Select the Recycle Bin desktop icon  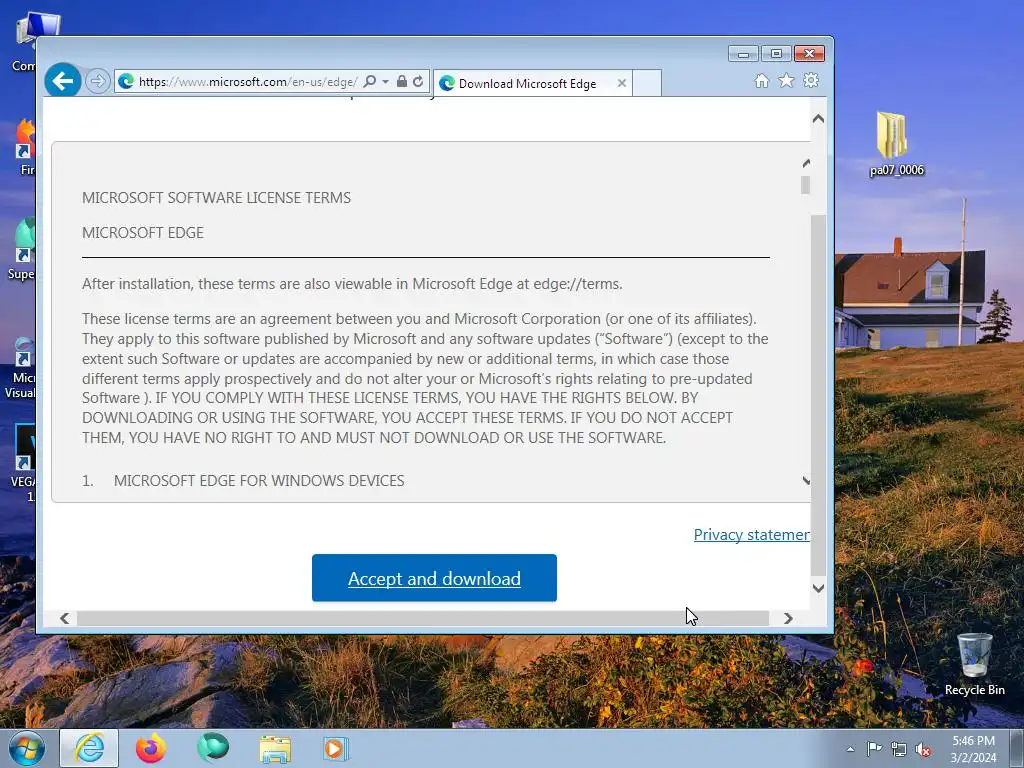974,665
